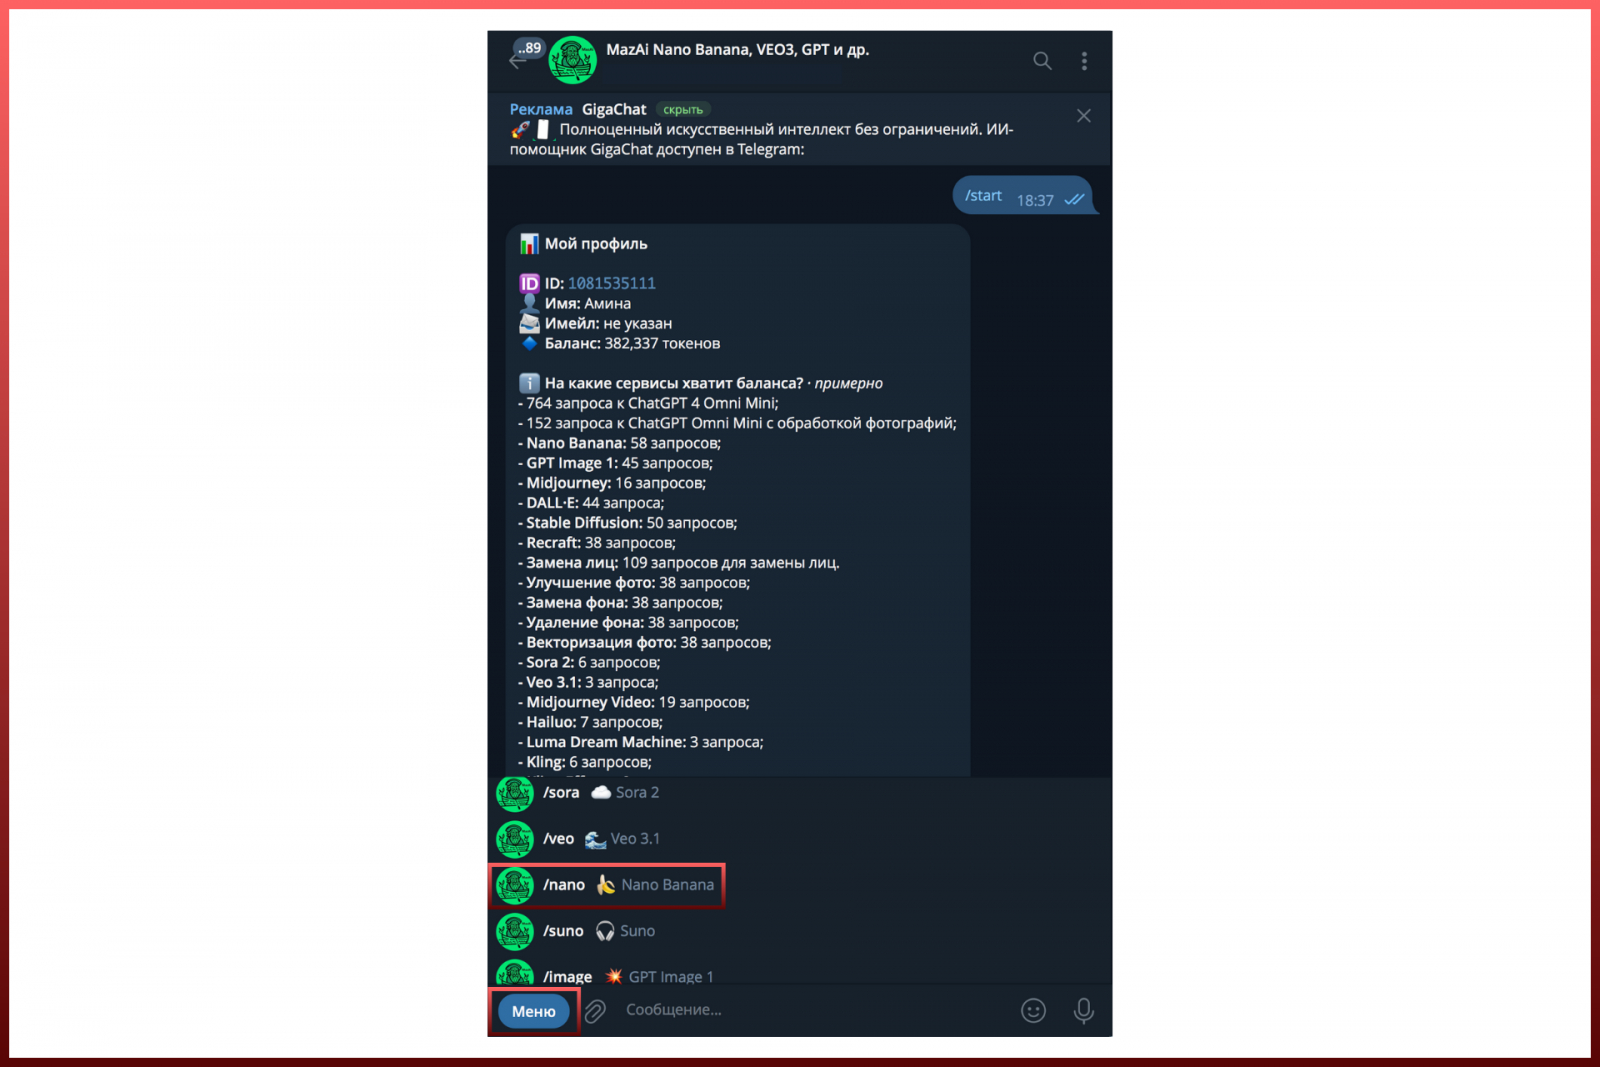The image size is (1600, 1067).
Task: Open the Реклама link
Action: pos(541,109)
